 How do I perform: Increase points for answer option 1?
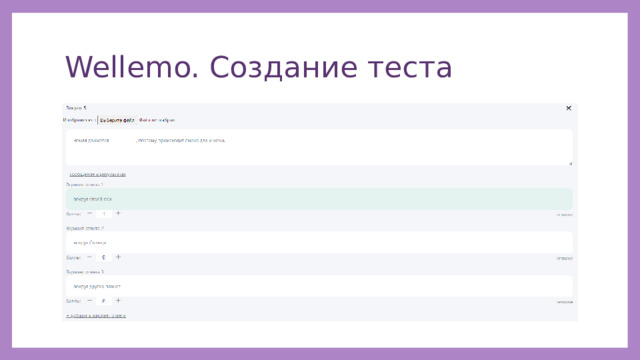[118, 213]
